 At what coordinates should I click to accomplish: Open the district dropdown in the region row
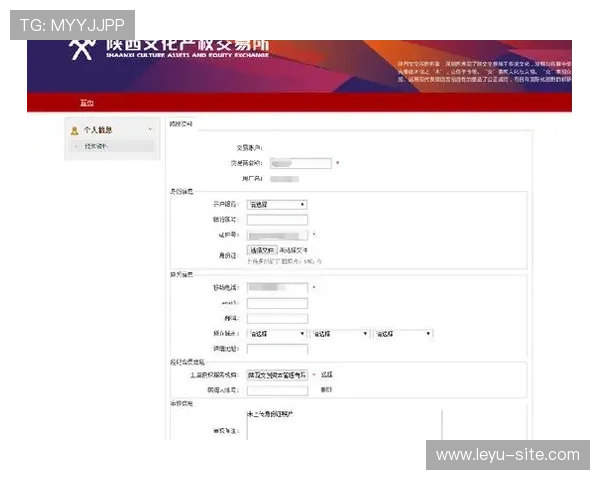[403, 334]
